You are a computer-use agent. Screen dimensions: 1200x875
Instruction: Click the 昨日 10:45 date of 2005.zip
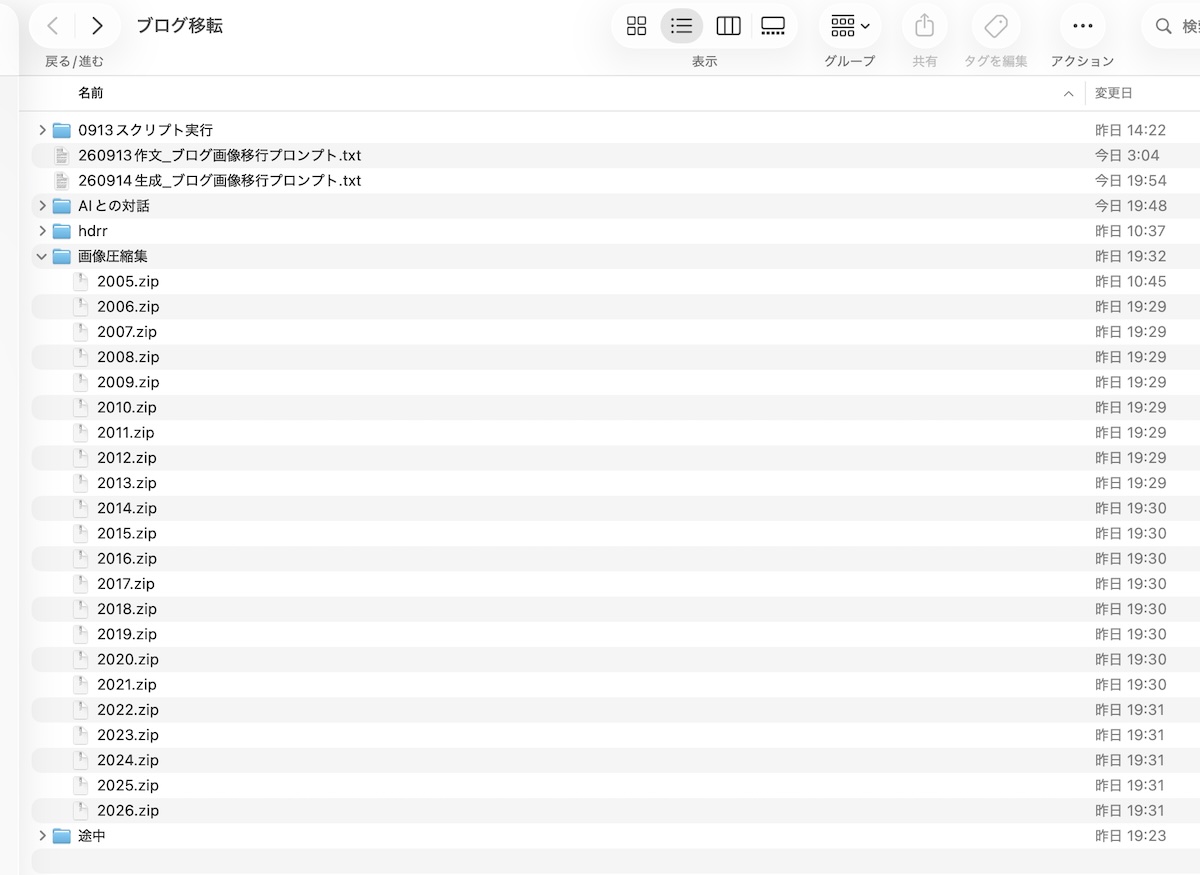pos(1131,282)
